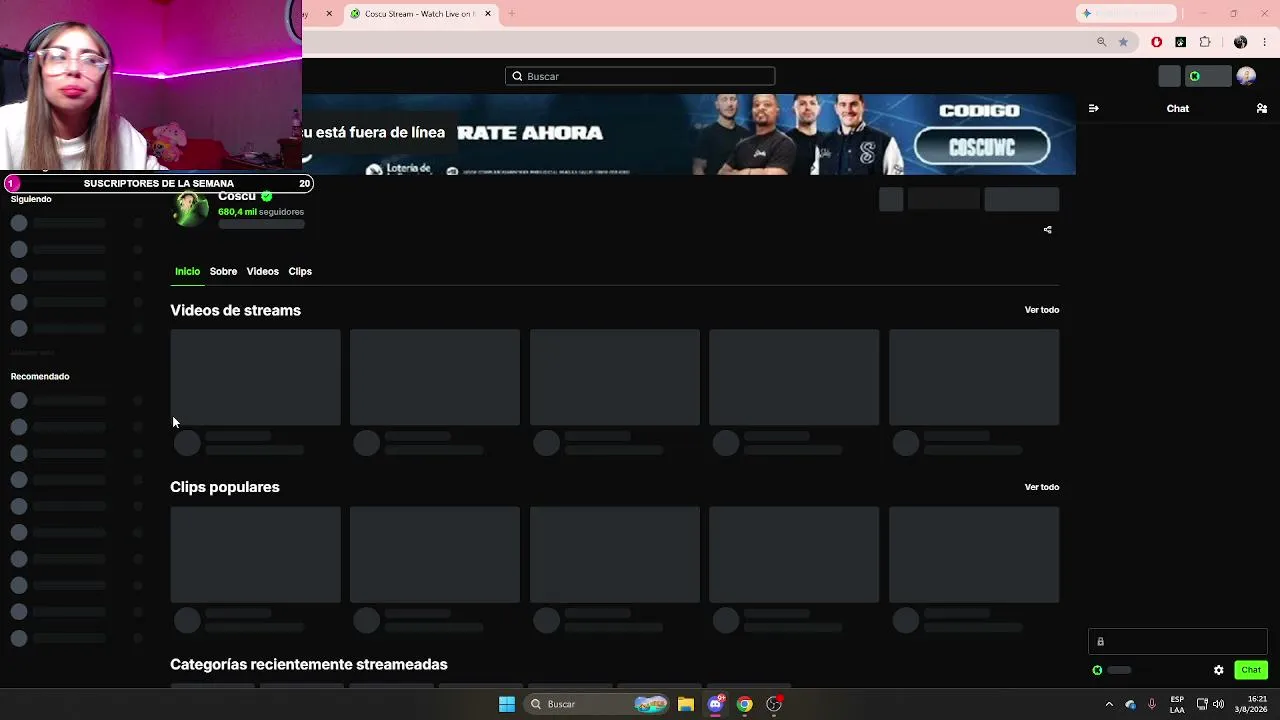
Task: Switch to the Sobre tab
Action: point(223,272)
